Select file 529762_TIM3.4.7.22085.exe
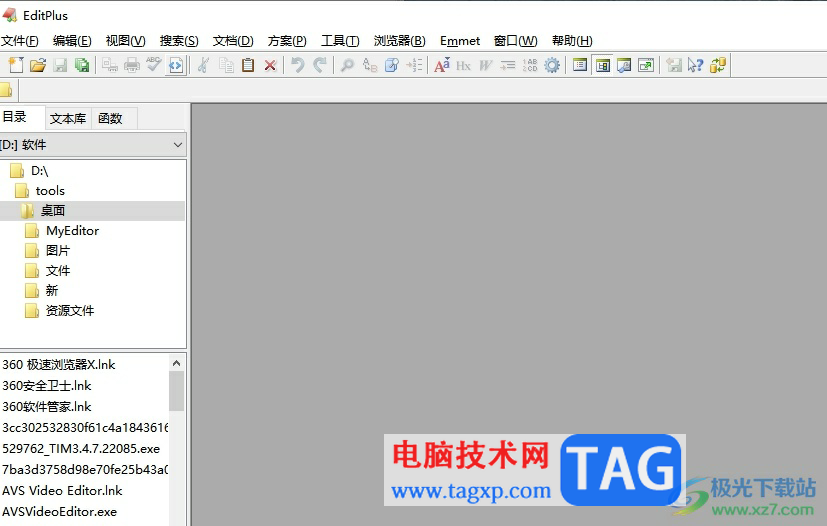 [81, 448]
